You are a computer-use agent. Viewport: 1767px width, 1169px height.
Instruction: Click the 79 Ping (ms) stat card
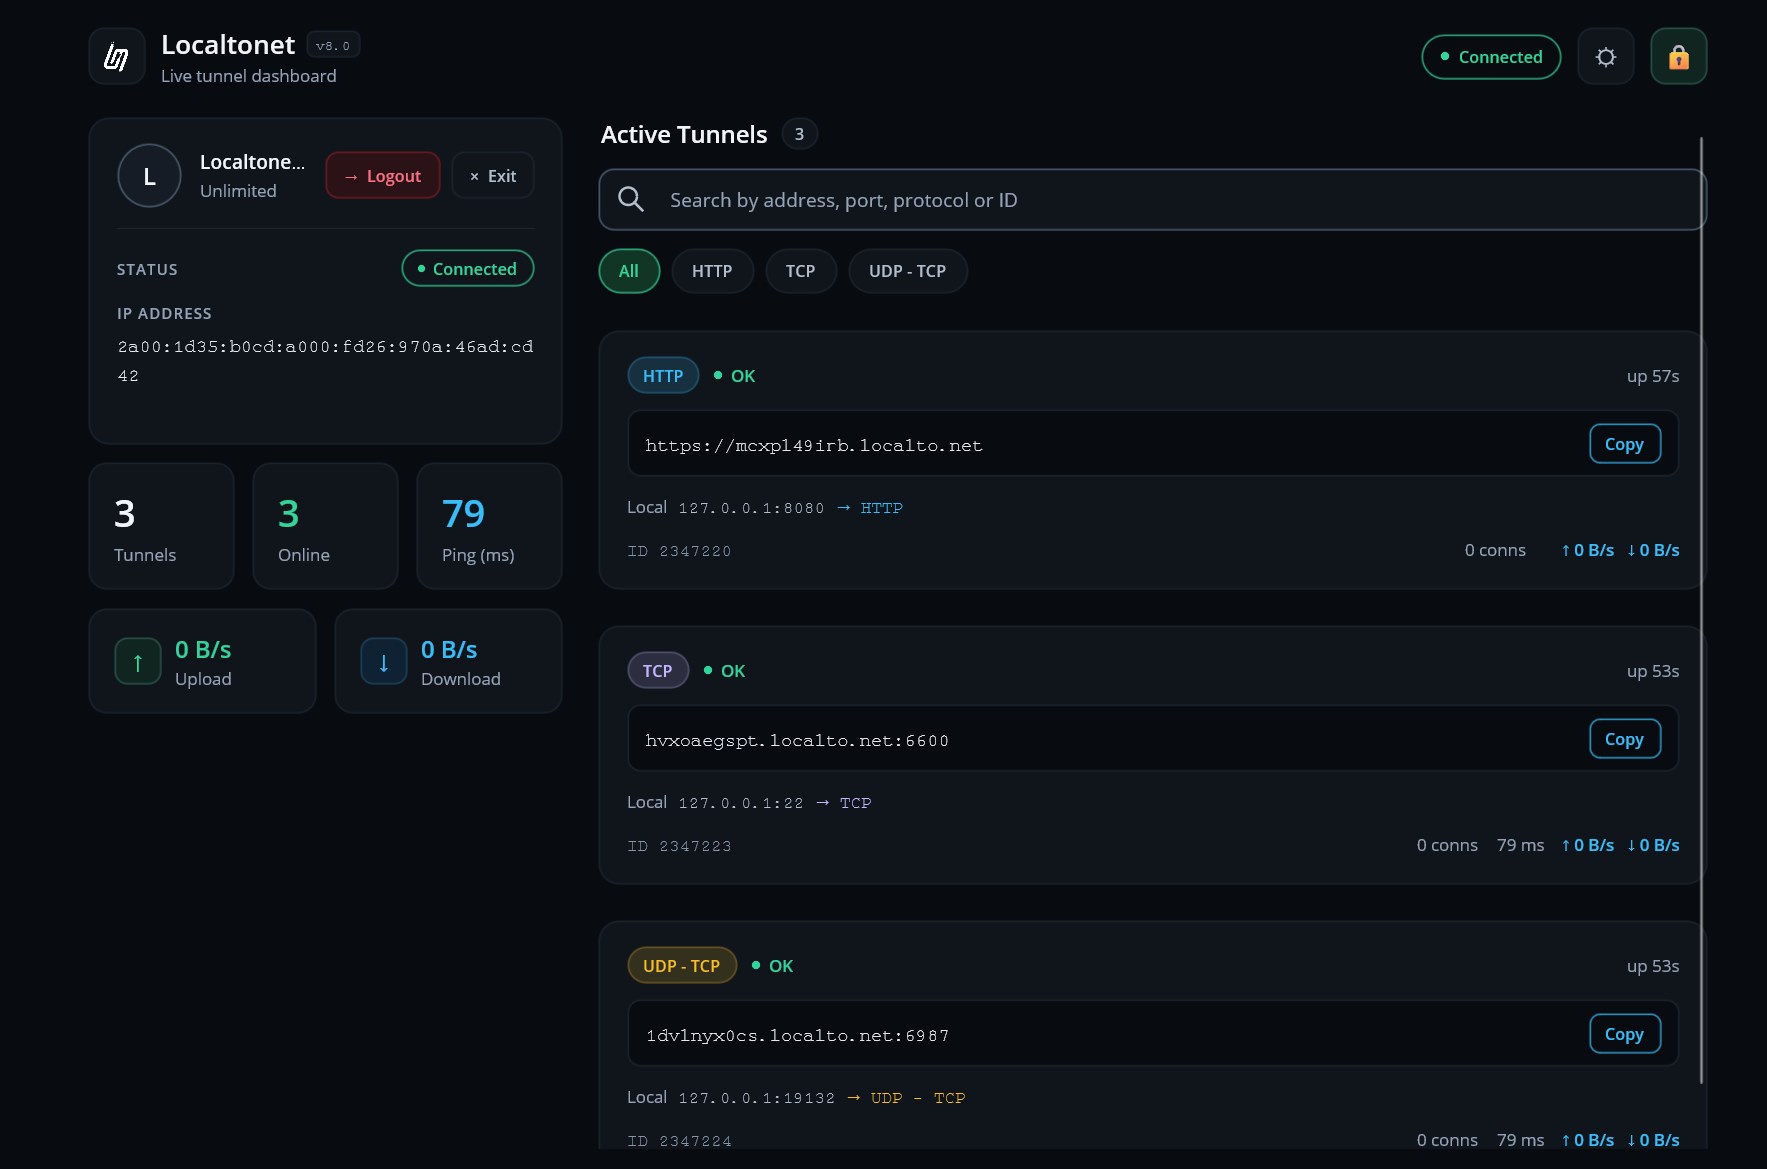[x=489, y=526]
